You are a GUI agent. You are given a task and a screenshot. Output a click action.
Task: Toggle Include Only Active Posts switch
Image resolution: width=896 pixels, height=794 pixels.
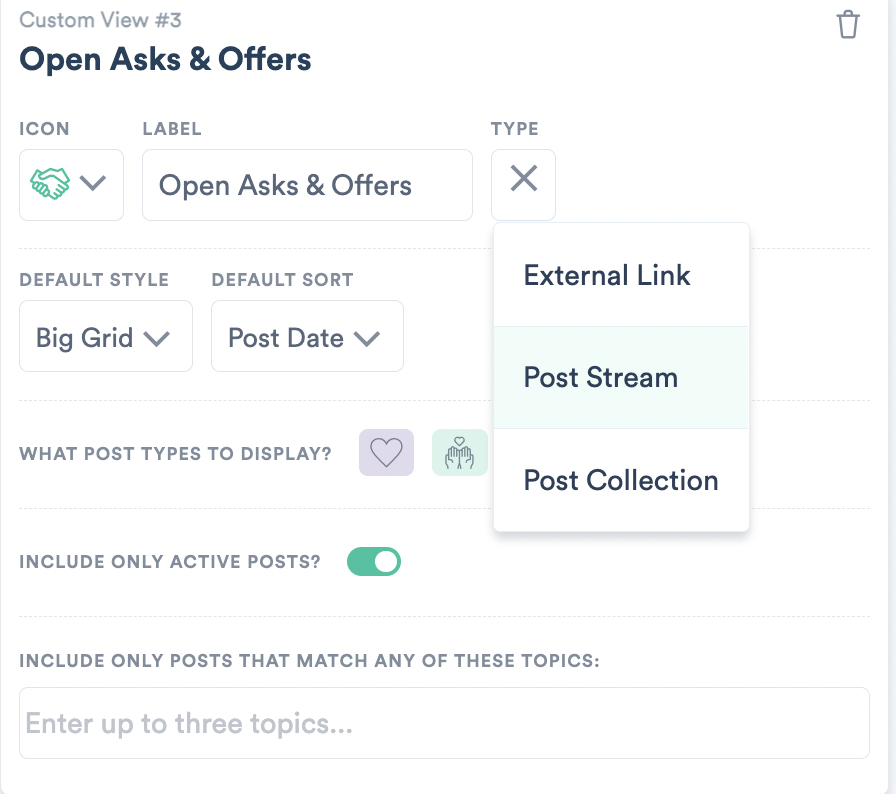point(374,562)
